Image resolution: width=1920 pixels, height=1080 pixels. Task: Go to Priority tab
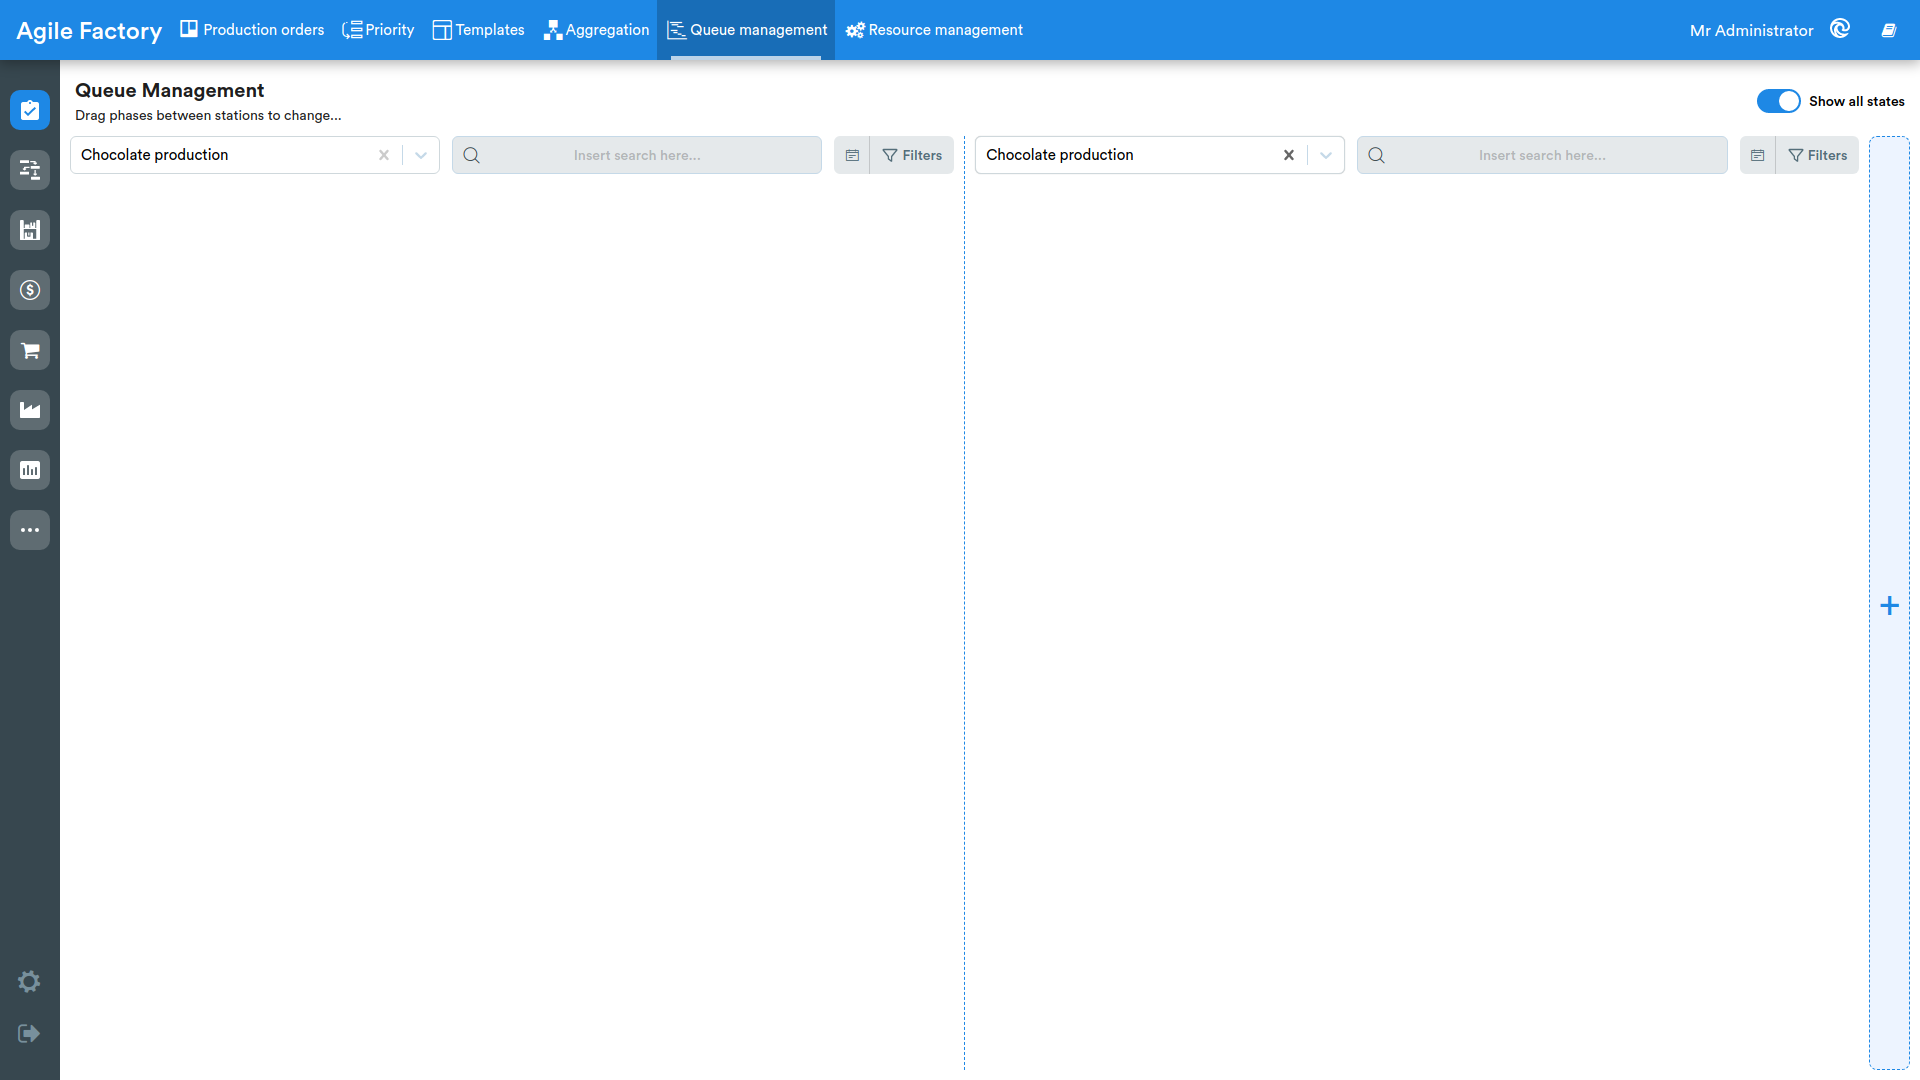[378, 30]
